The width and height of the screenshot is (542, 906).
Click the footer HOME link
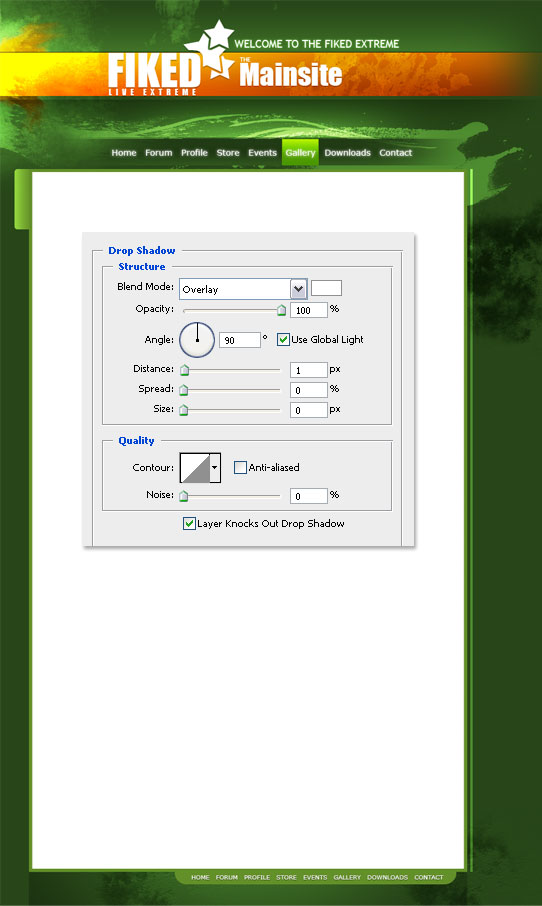click(200, 877)
